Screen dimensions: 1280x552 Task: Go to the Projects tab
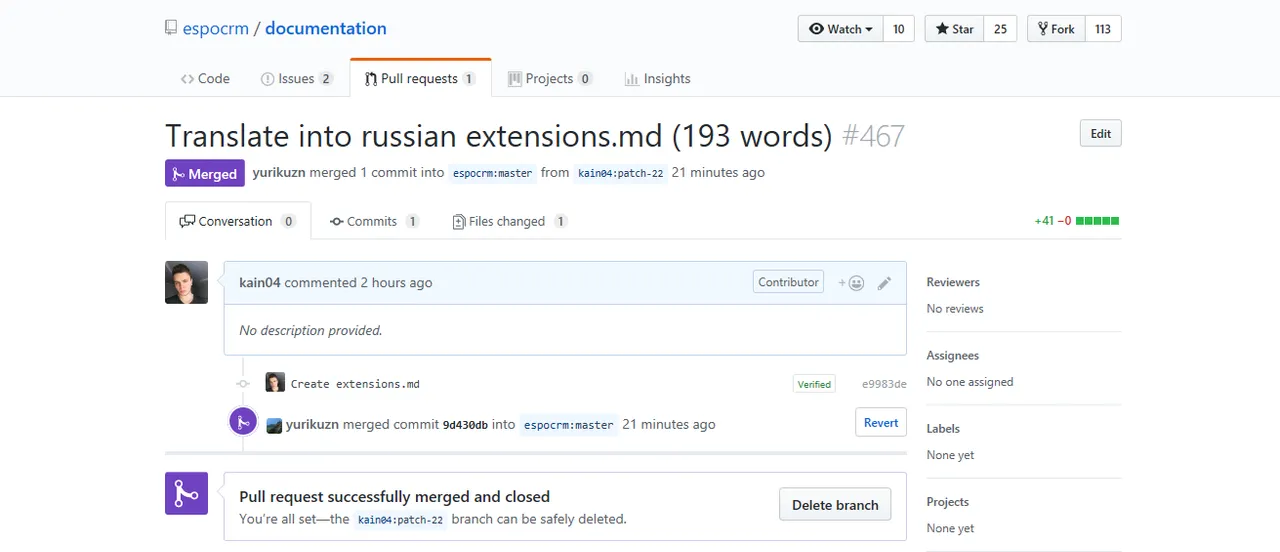(550, 78)
